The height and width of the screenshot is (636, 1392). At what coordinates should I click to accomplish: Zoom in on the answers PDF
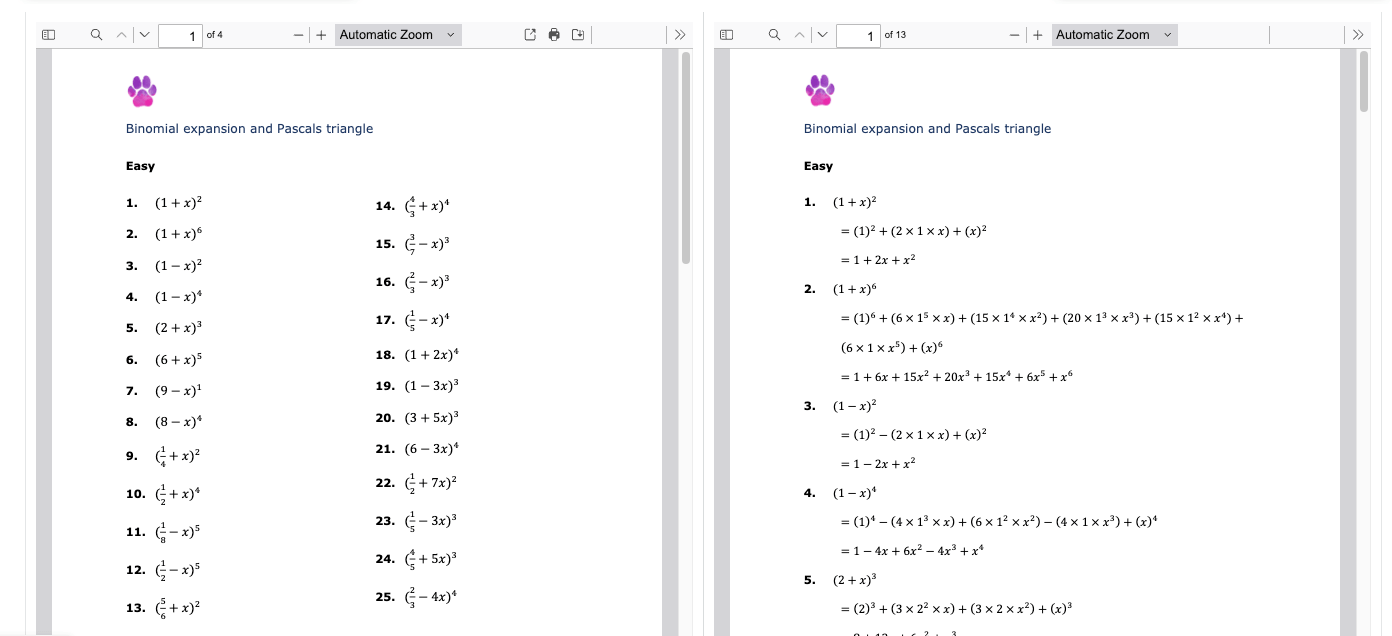(1037, 33)
